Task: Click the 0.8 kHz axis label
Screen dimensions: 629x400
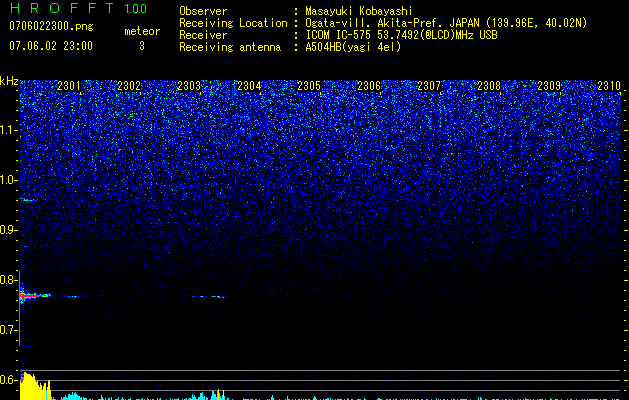Action: pos(9,280)
